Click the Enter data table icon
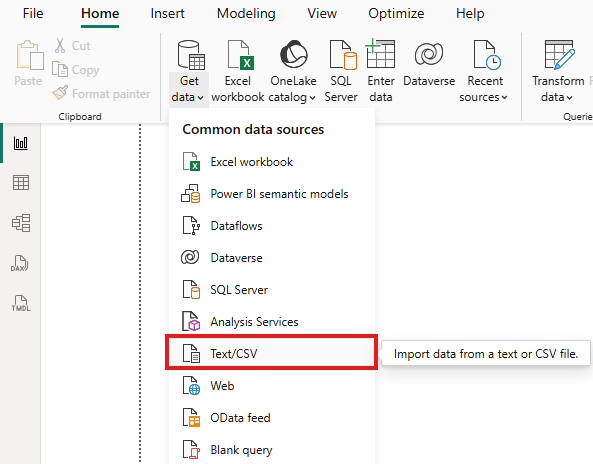Image resolution: width=593 pixels, height=464 pixels. (x=380, y=54)
